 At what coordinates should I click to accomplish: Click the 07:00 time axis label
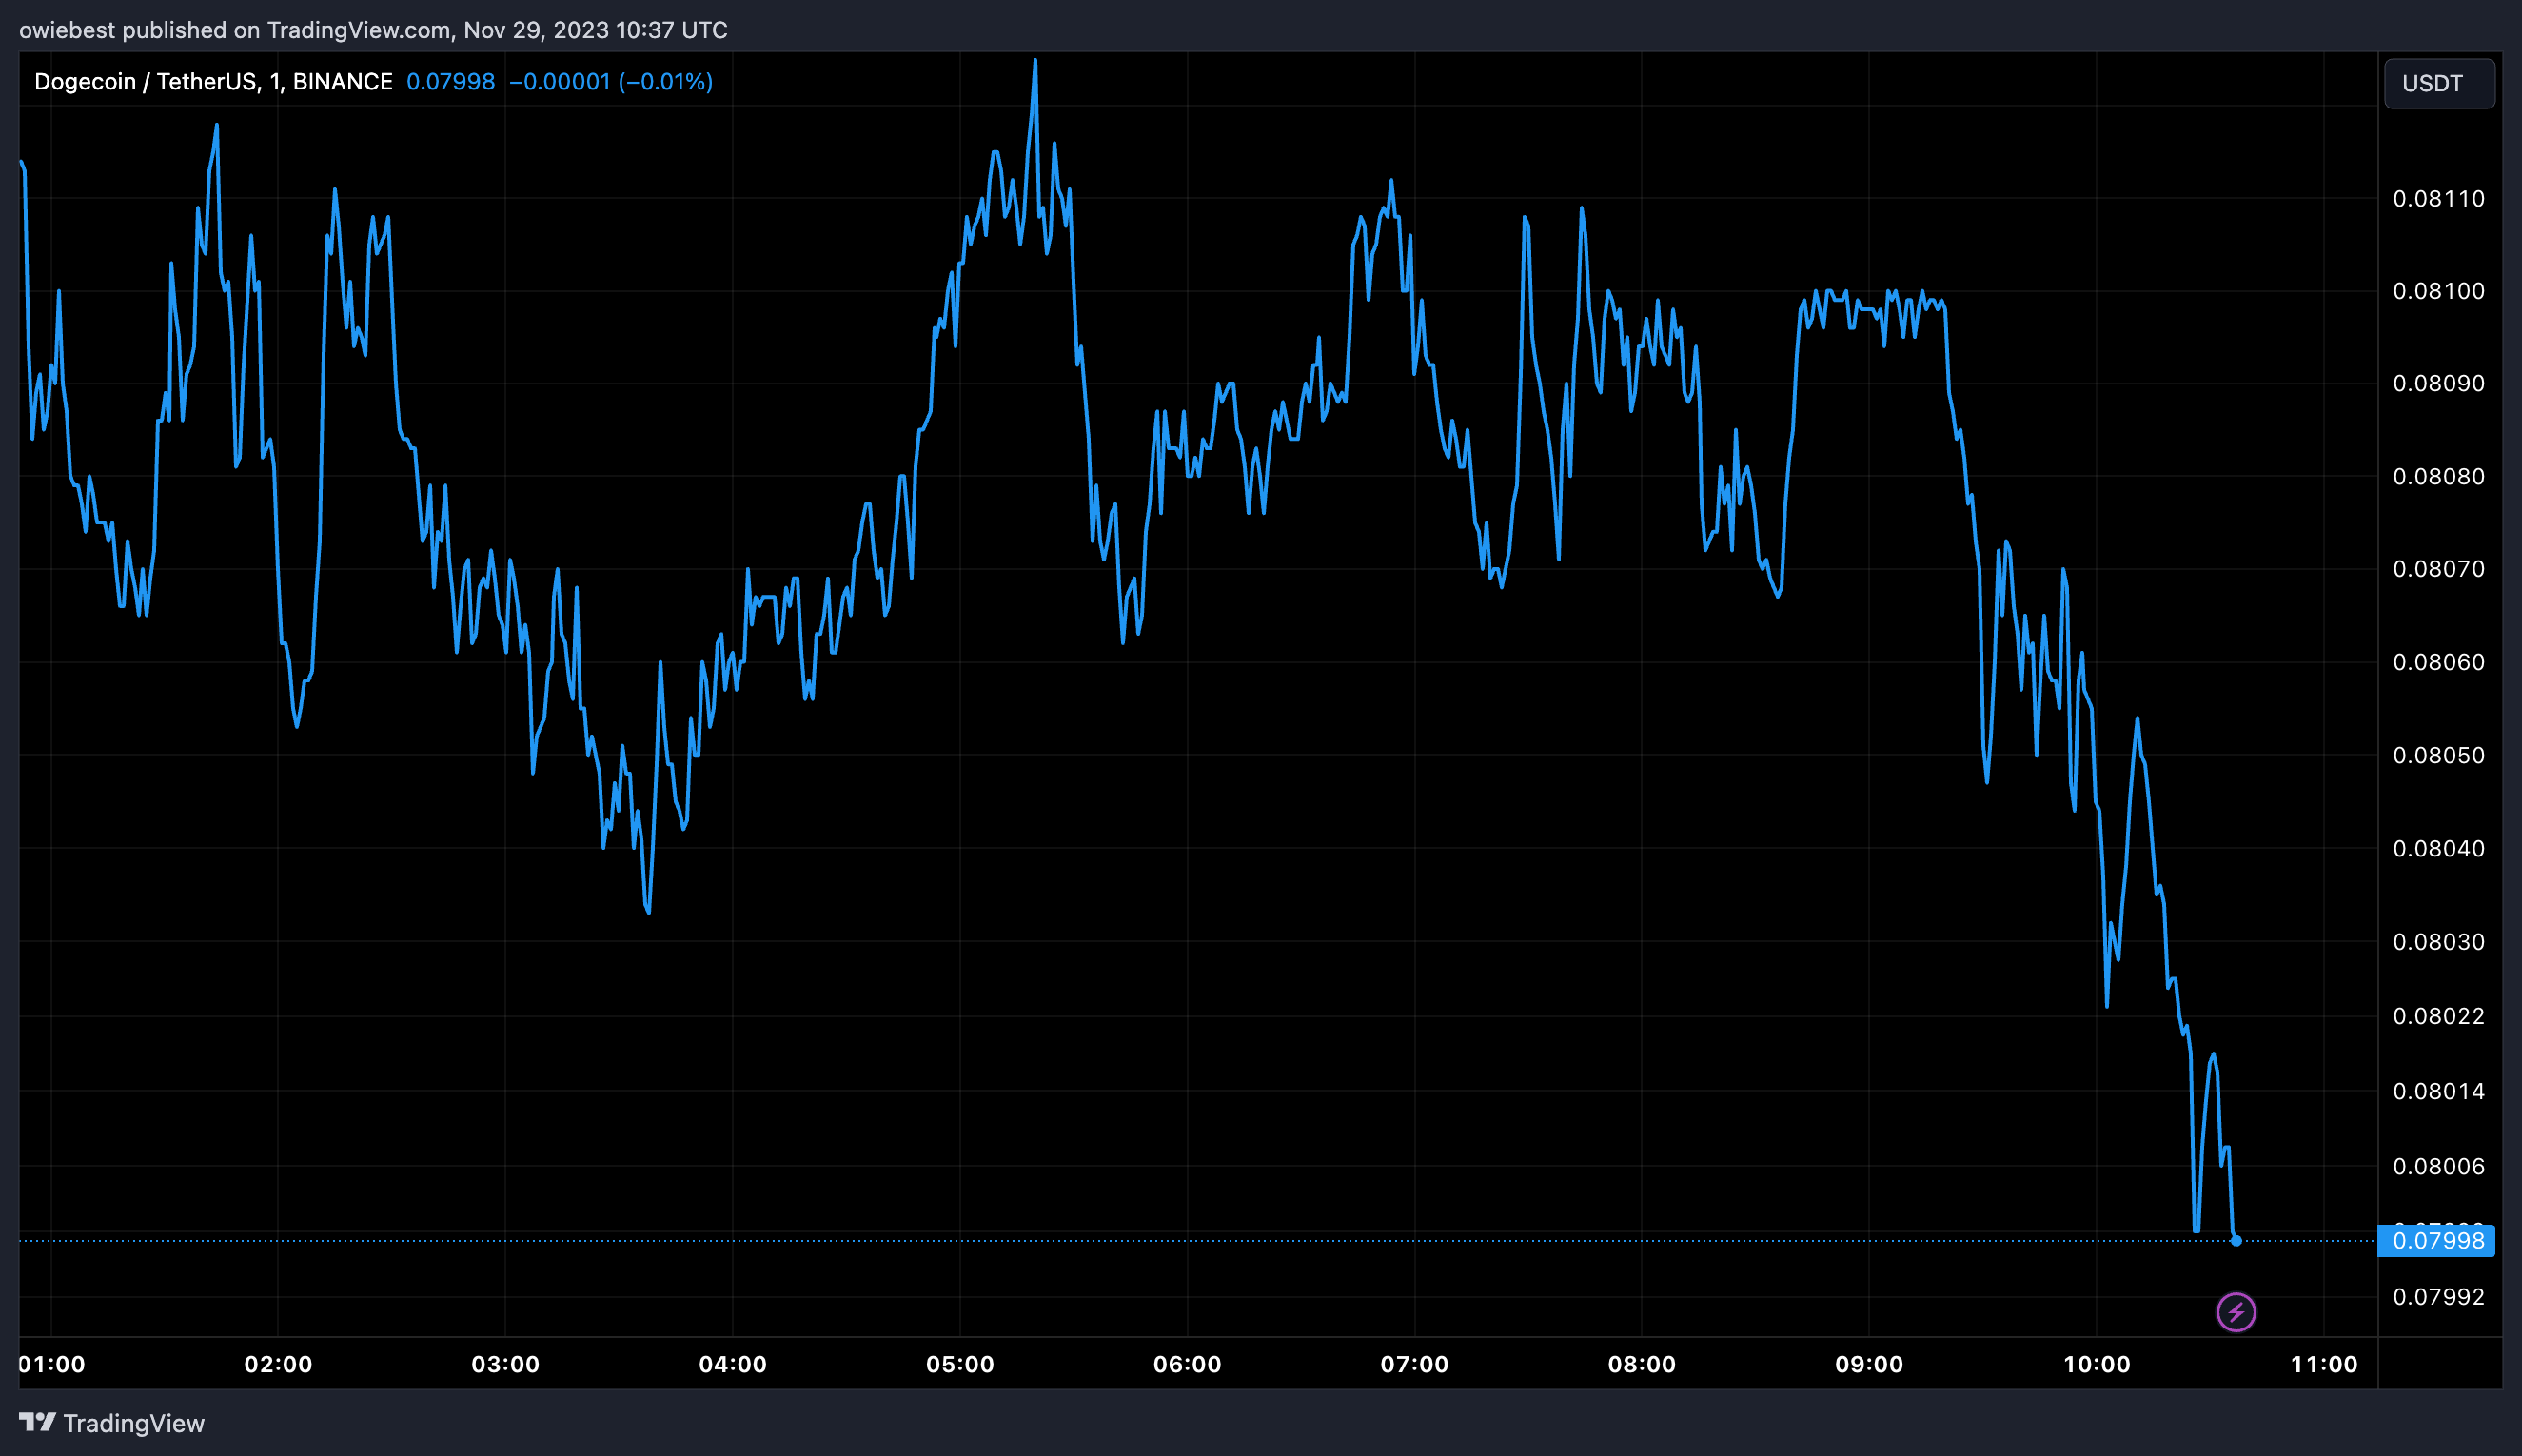coord(1414,1364)
